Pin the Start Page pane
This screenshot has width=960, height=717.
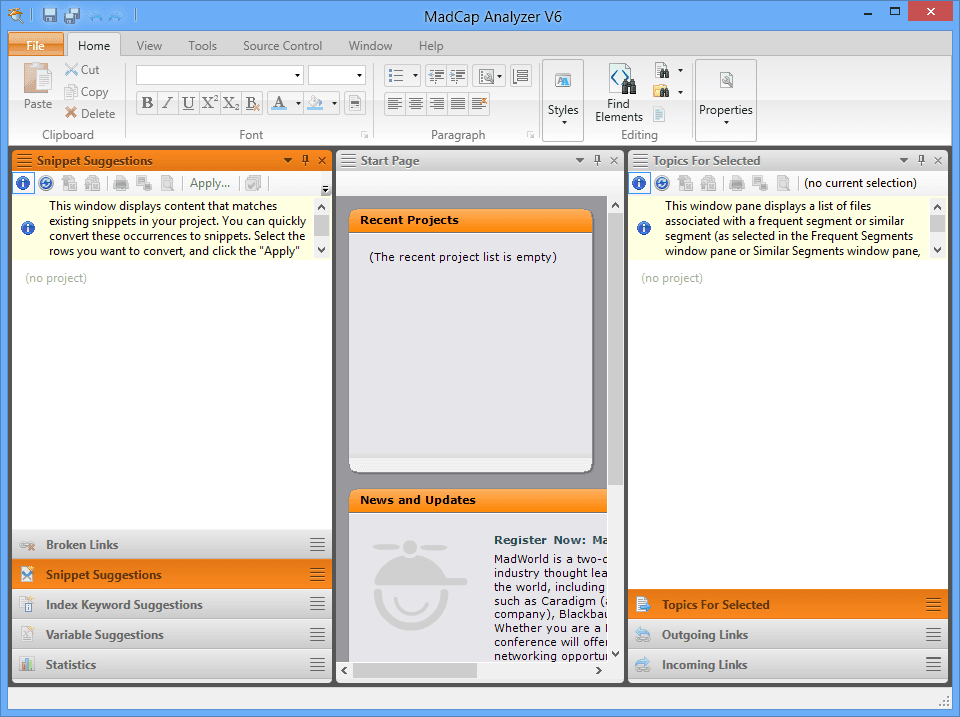(598, 160)
